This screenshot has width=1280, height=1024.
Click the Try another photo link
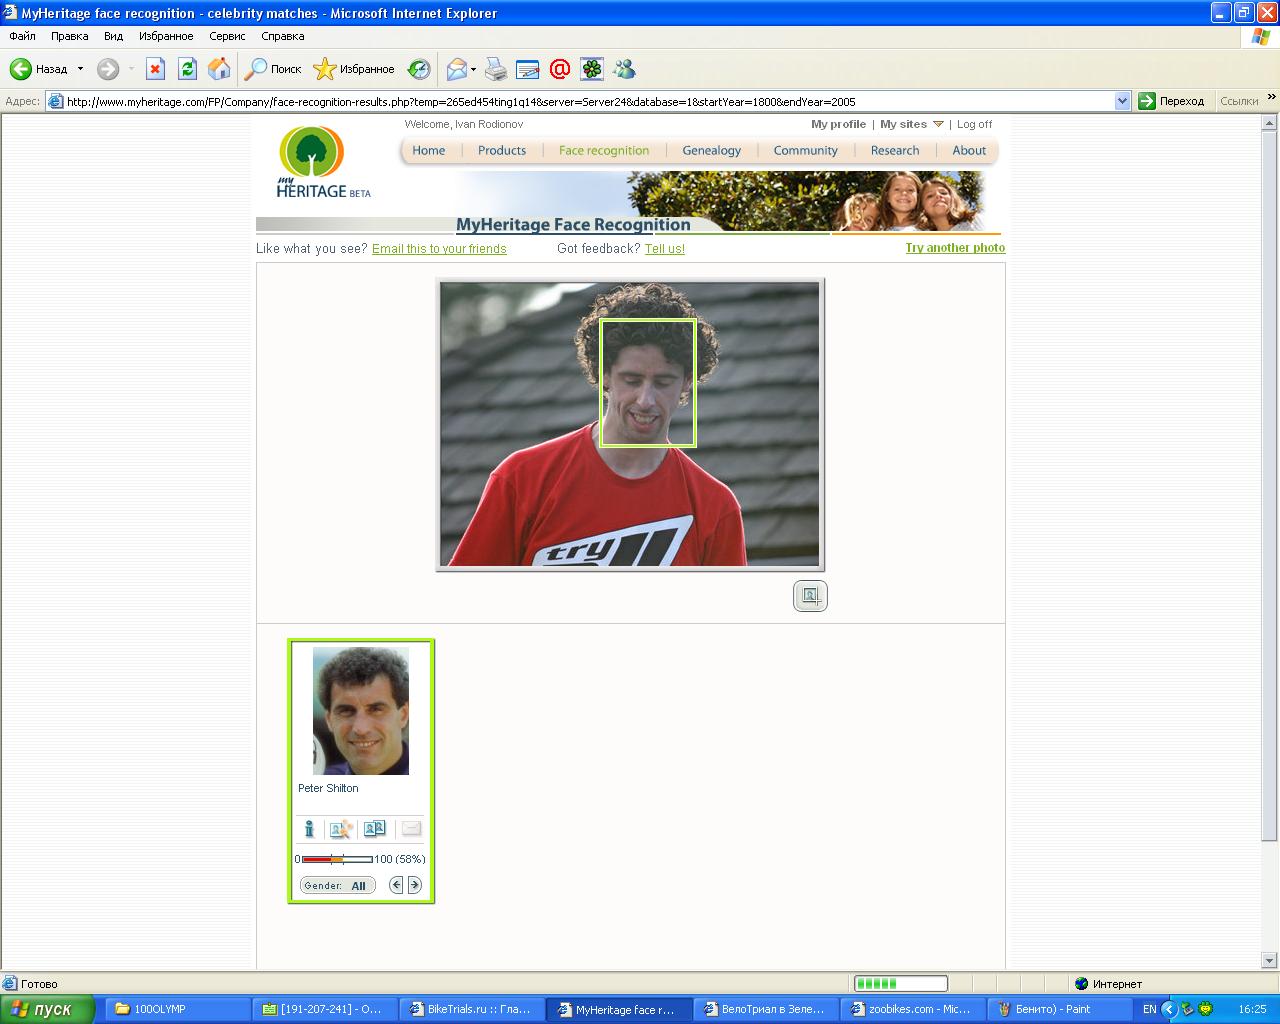pos(955,248)
